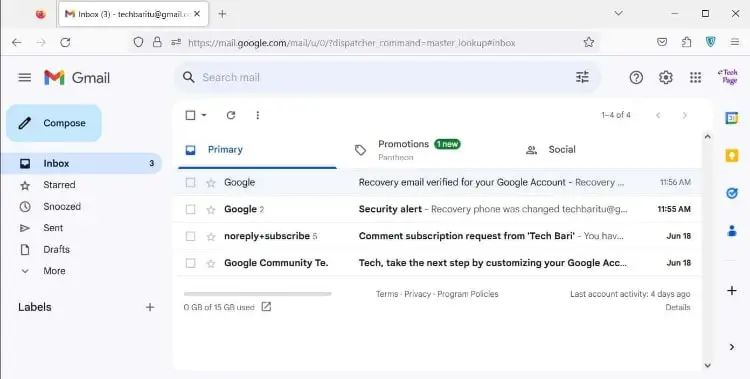Click the Compose button
The height and width of the screenshot is (379, 750).
pos(54,123)
